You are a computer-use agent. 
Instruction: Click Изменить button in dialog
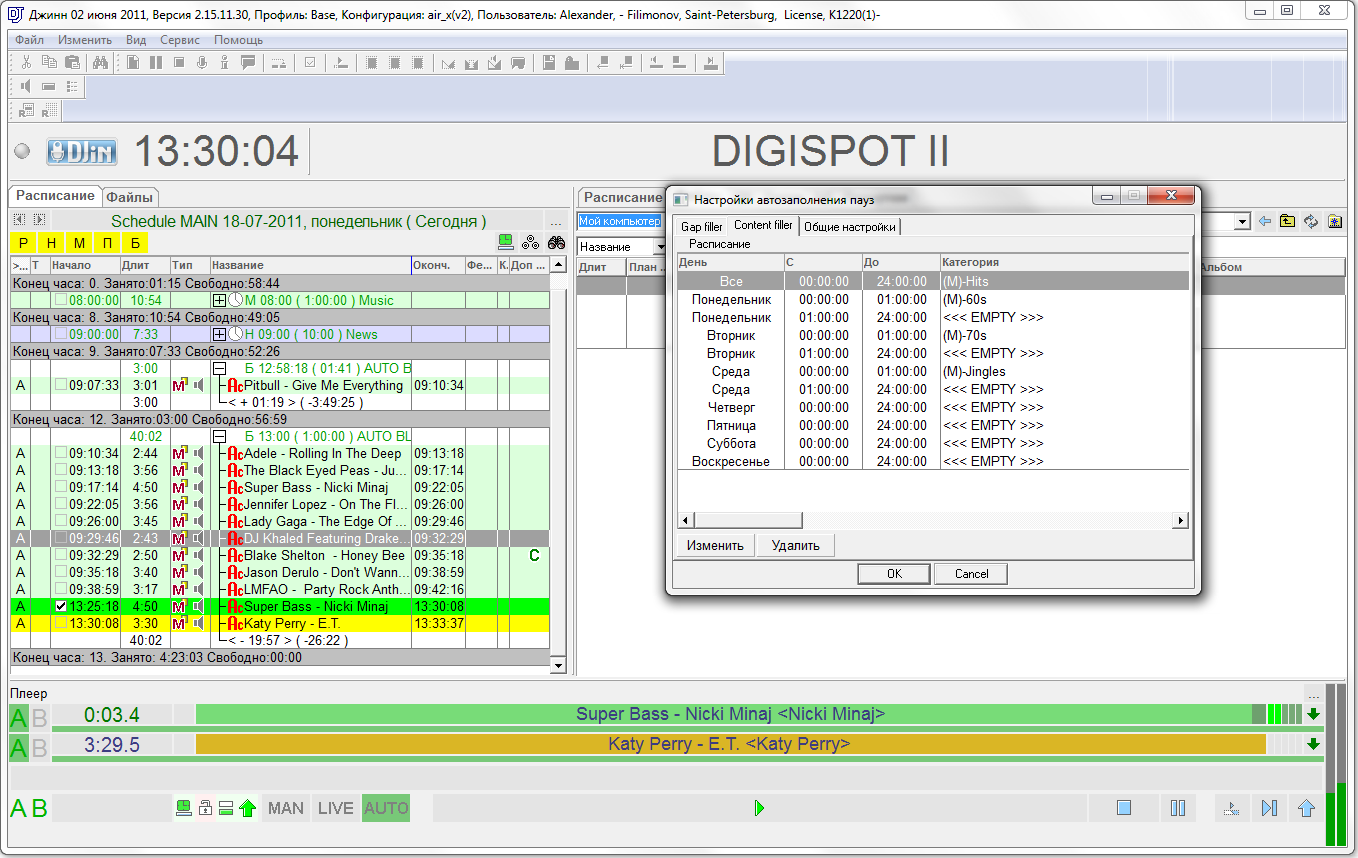click(x=715, y=546)
